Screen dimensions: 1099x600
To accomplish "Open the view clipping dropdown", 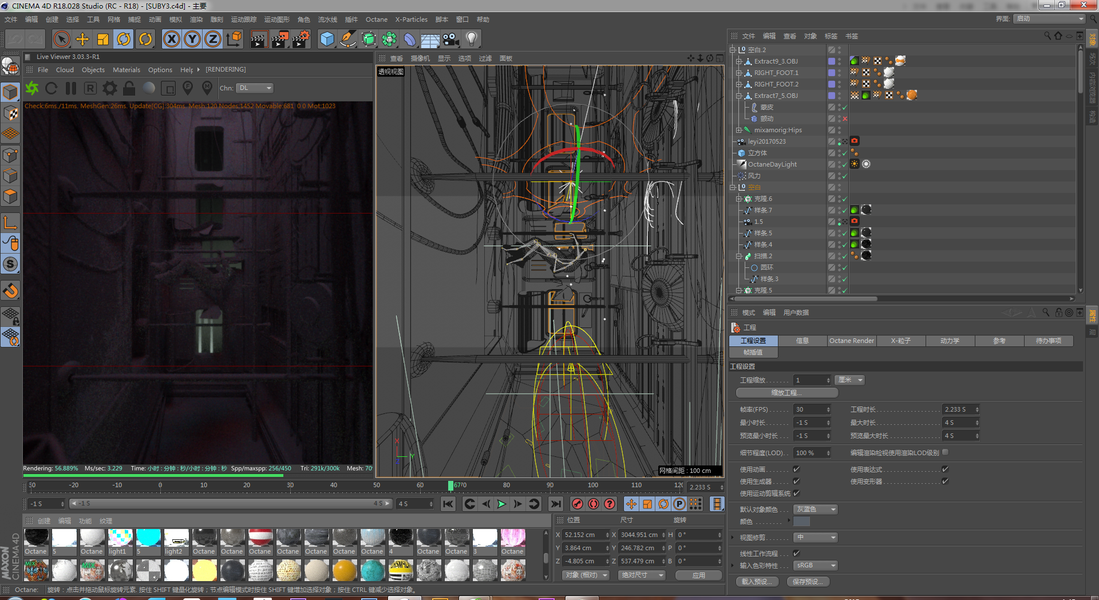I will click(x=815, y=538).
